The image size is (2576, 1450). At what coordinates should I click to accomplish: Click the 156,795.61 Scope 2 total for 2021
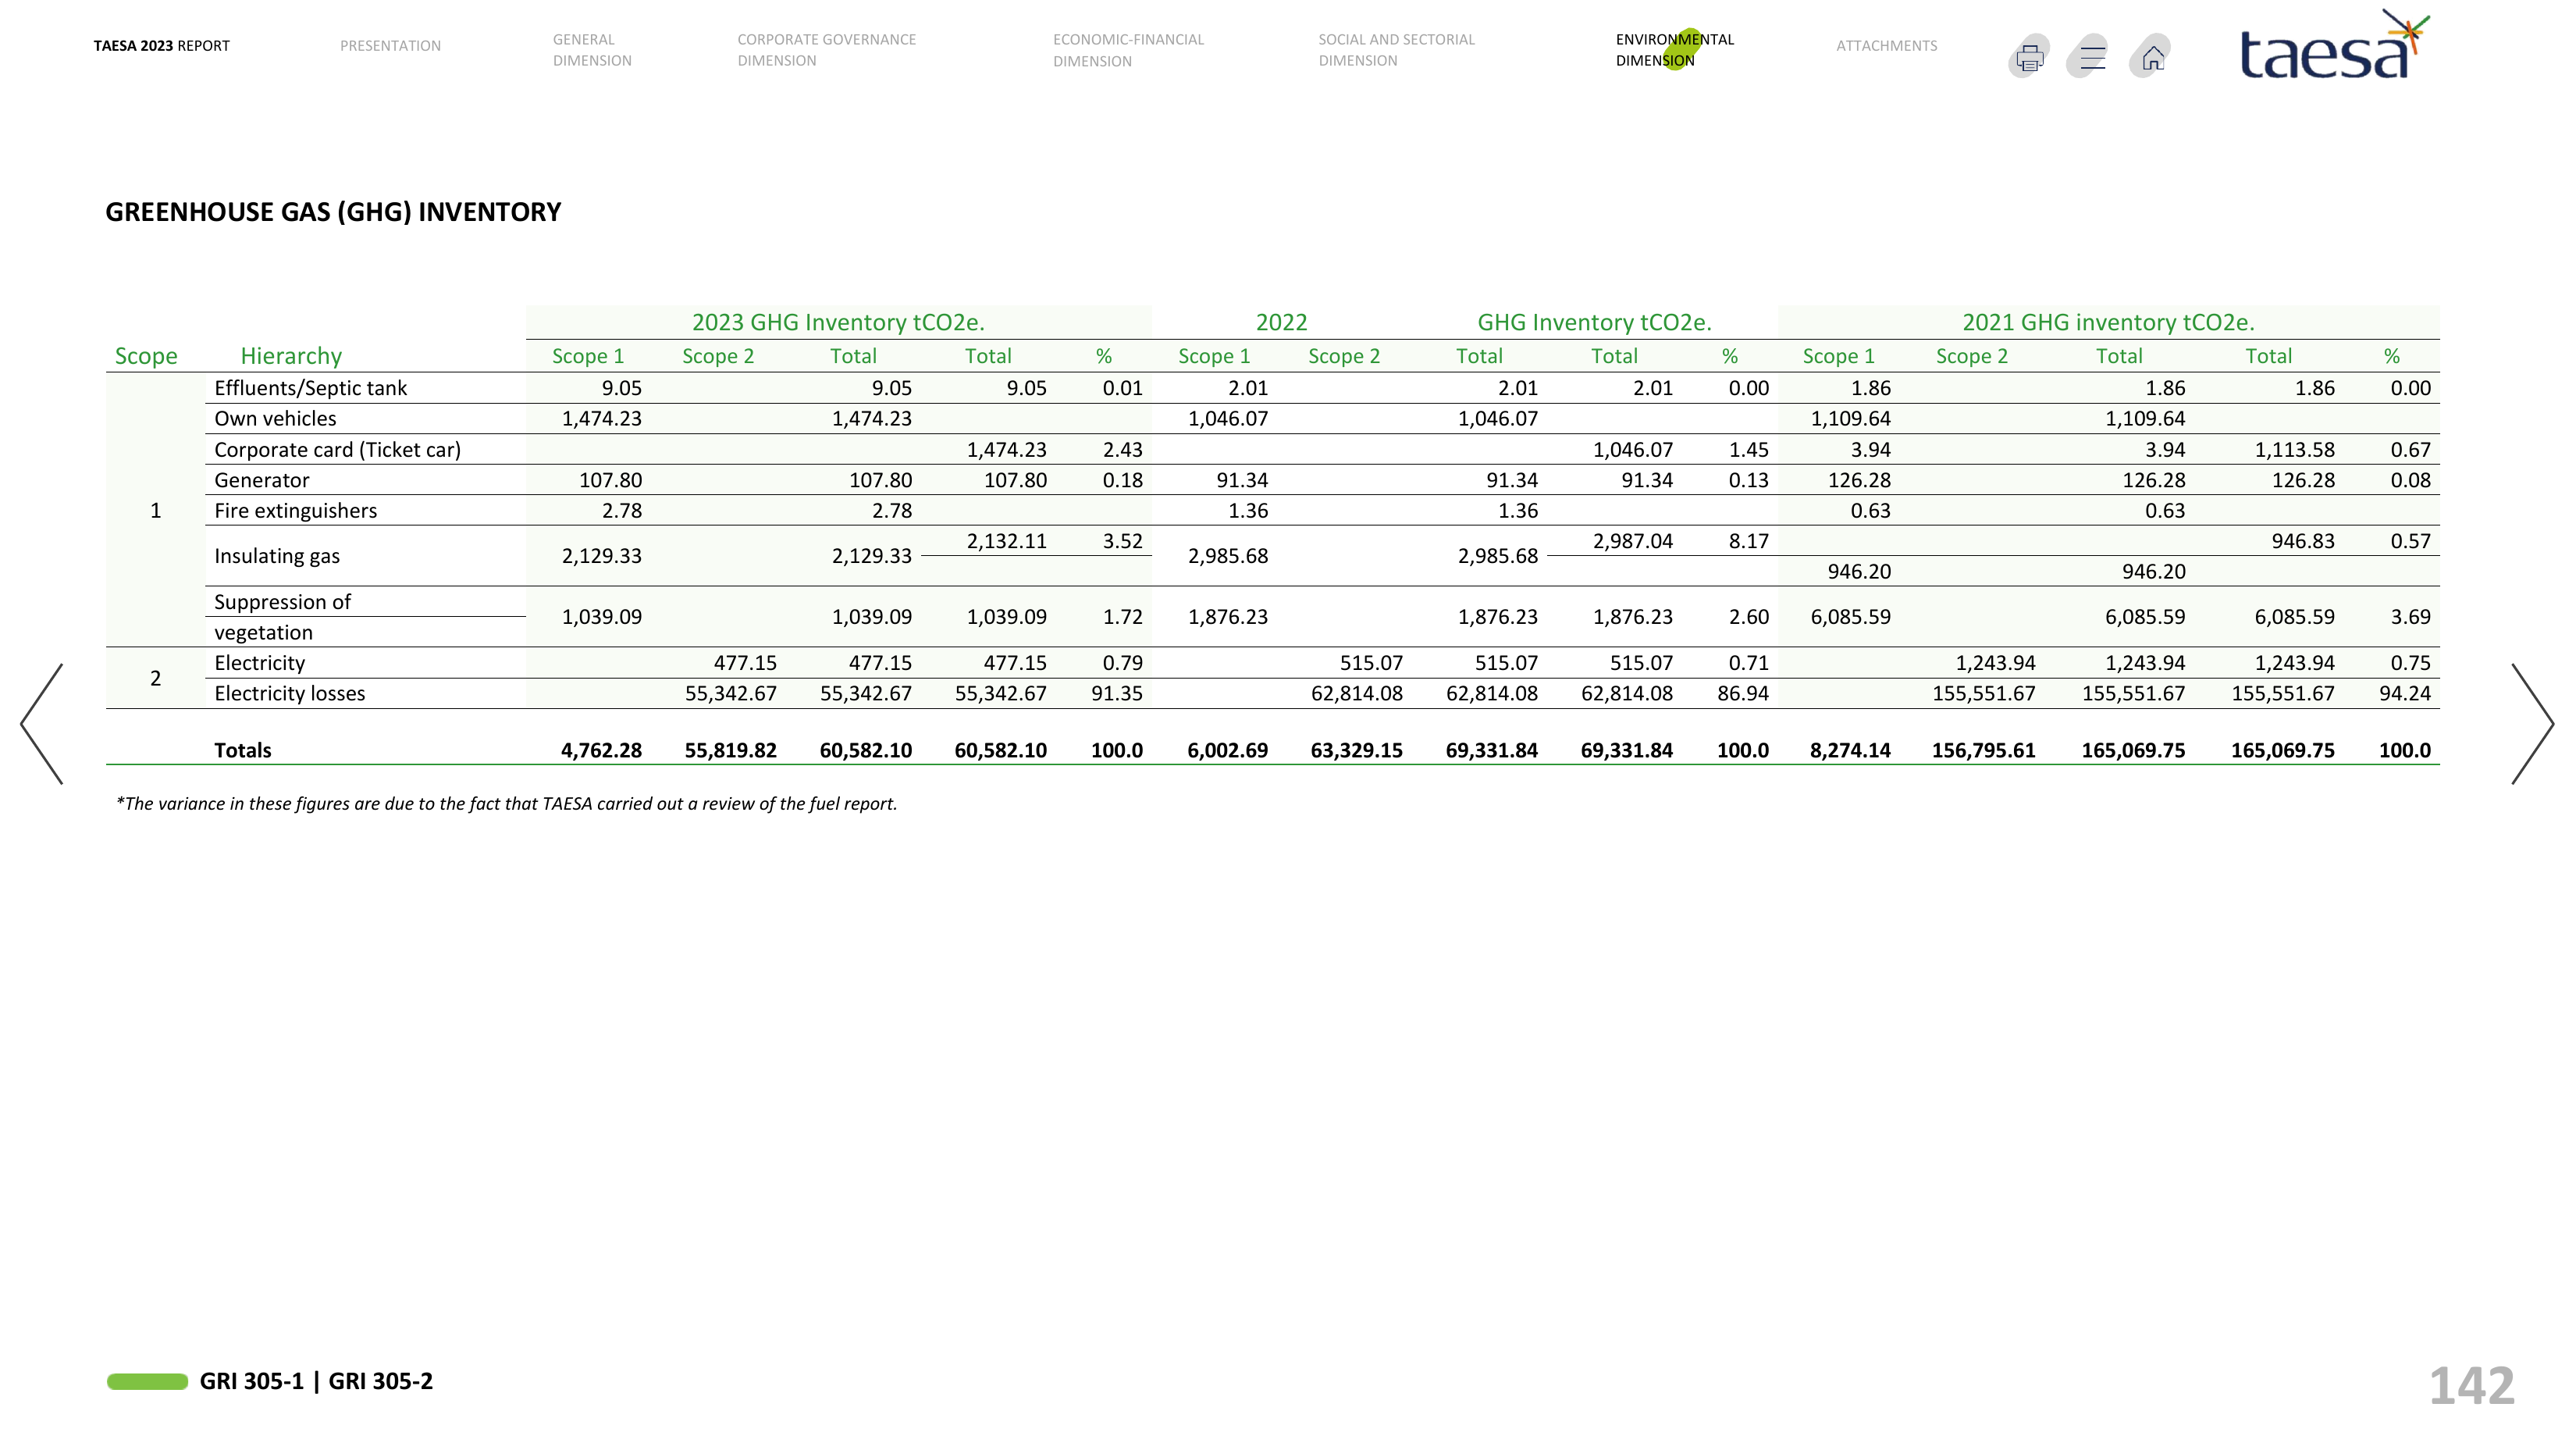tap(1983, 751)
